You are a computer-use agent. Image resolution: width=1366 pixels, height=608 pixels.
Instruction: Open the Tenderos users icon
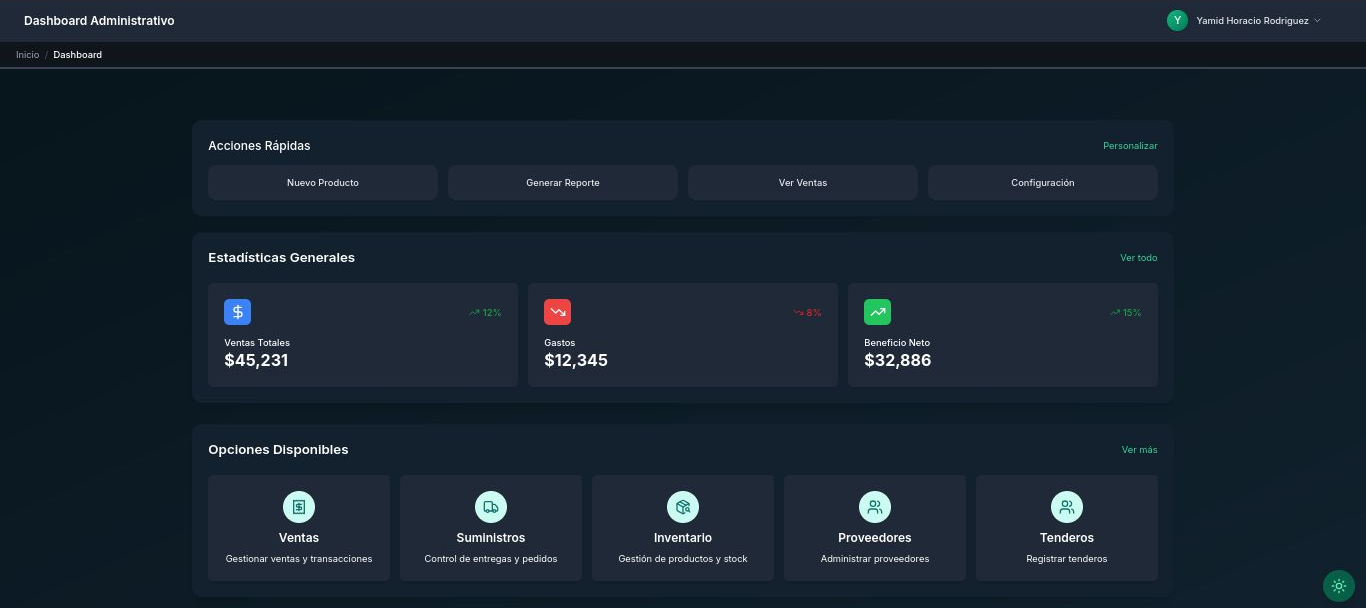click(1067, 507)
